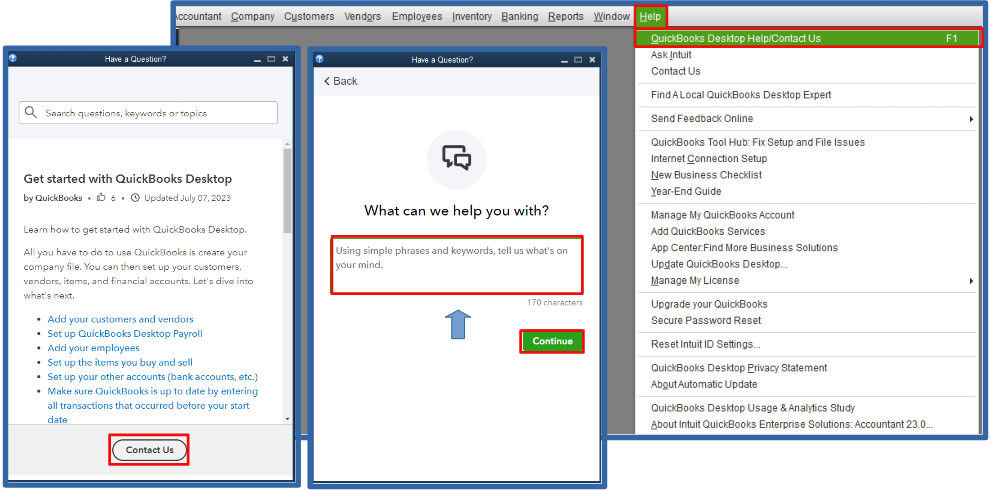This screenshot has height=491, width=991.
Task: Open the Inventory menu
Action: (x=471, y=16)
